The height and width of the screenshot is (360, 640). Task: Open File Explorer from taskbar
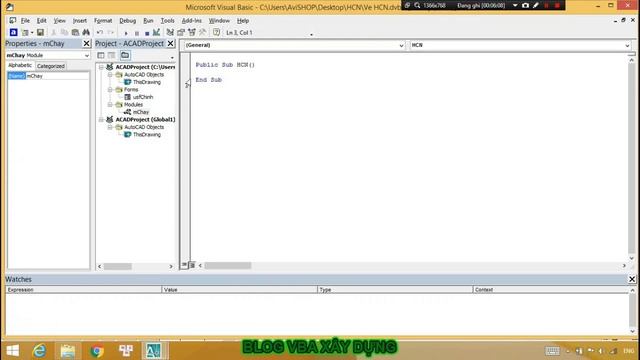click(x=68, y=351)
